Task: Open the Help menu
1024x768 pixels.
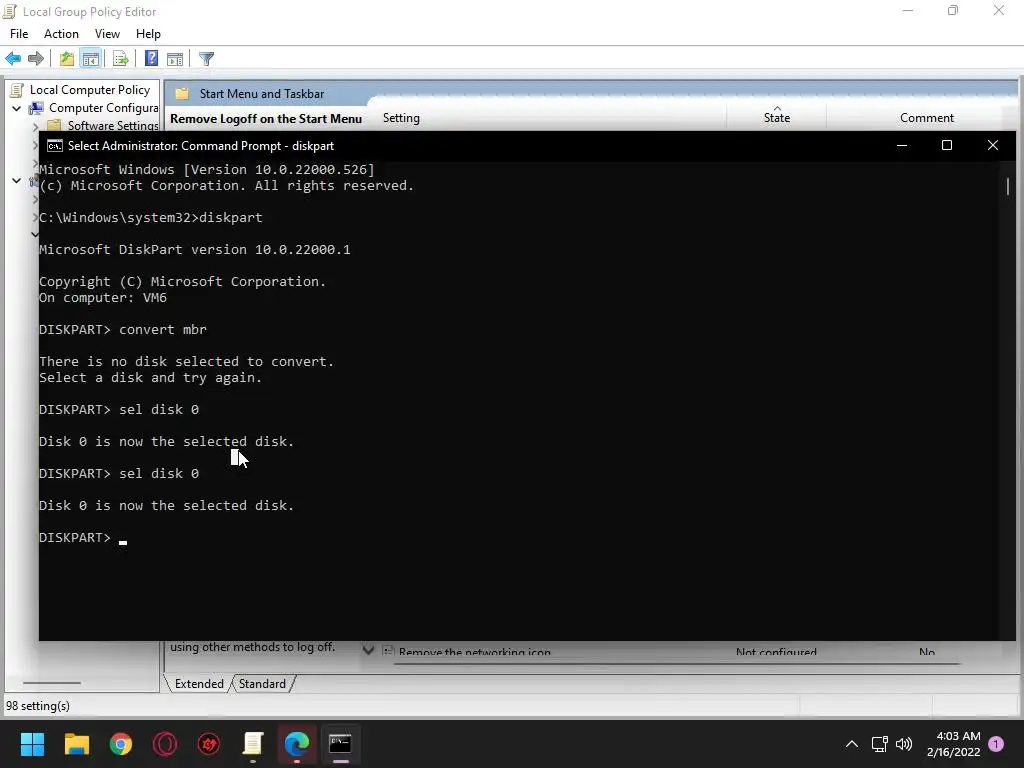Action: tap(148, 34)
